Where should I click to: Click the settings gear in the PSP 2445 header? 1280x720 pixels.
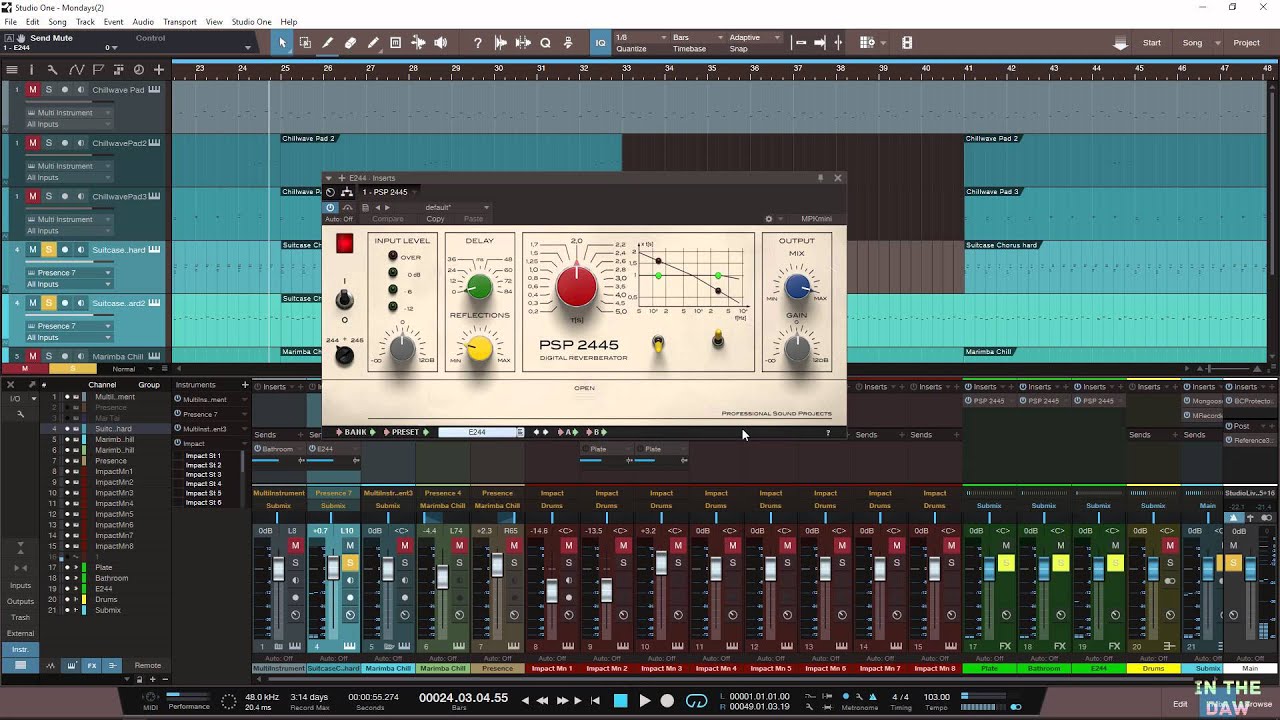(x=768, y=219)
